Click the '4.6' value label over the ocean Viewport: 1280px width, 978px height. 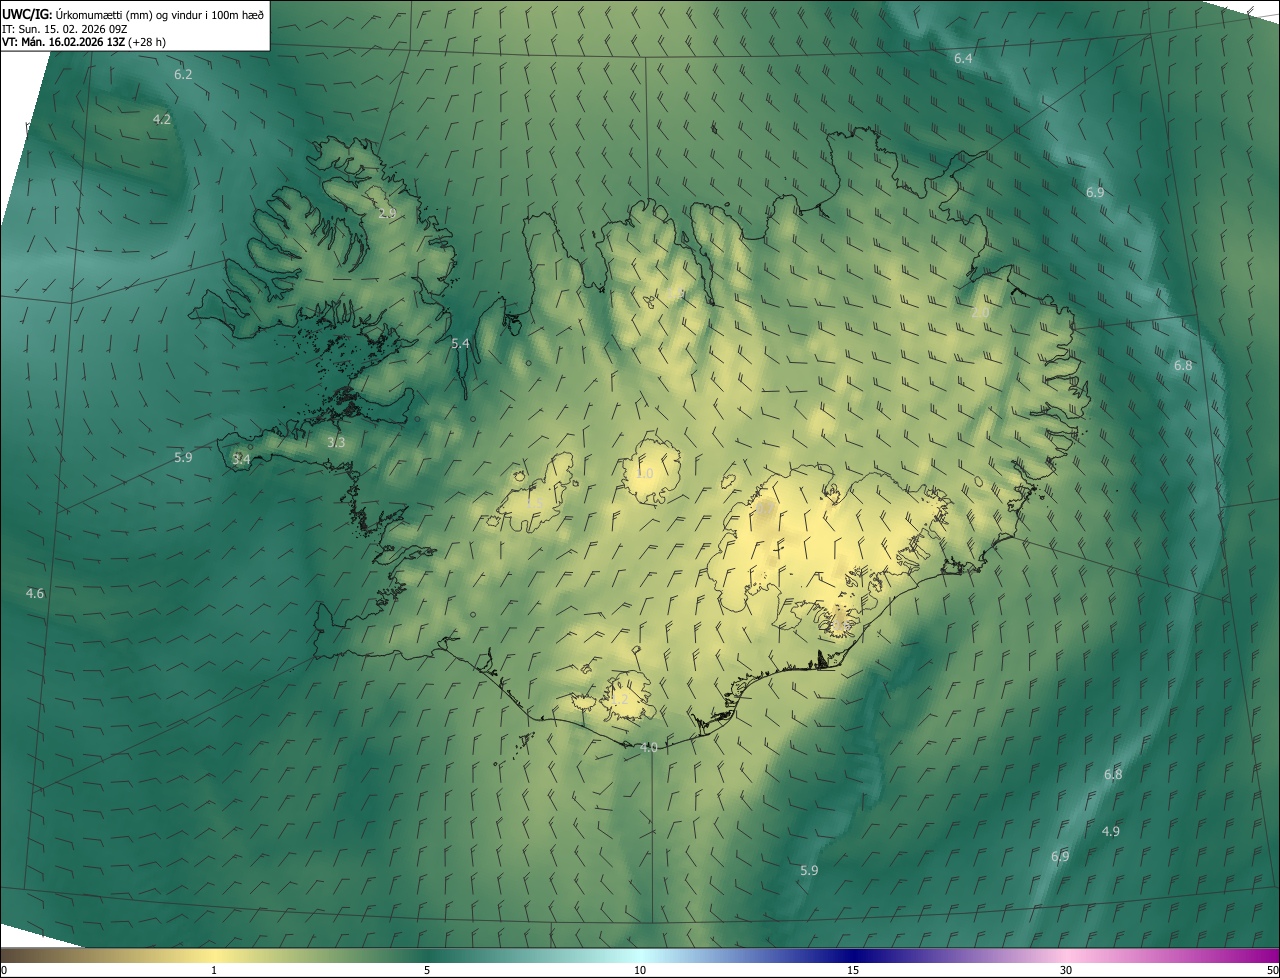pos(35,593)
